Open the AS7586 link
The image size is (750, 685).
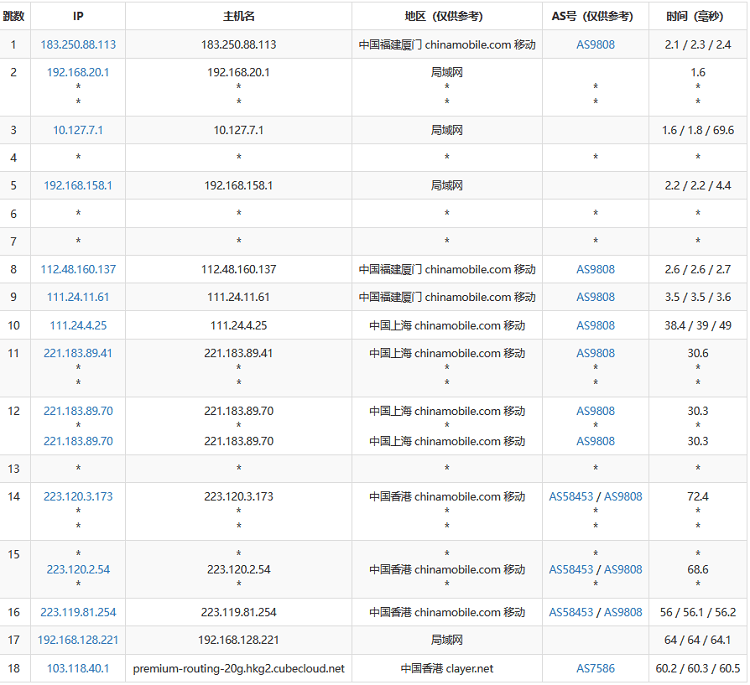coord(596,669)
